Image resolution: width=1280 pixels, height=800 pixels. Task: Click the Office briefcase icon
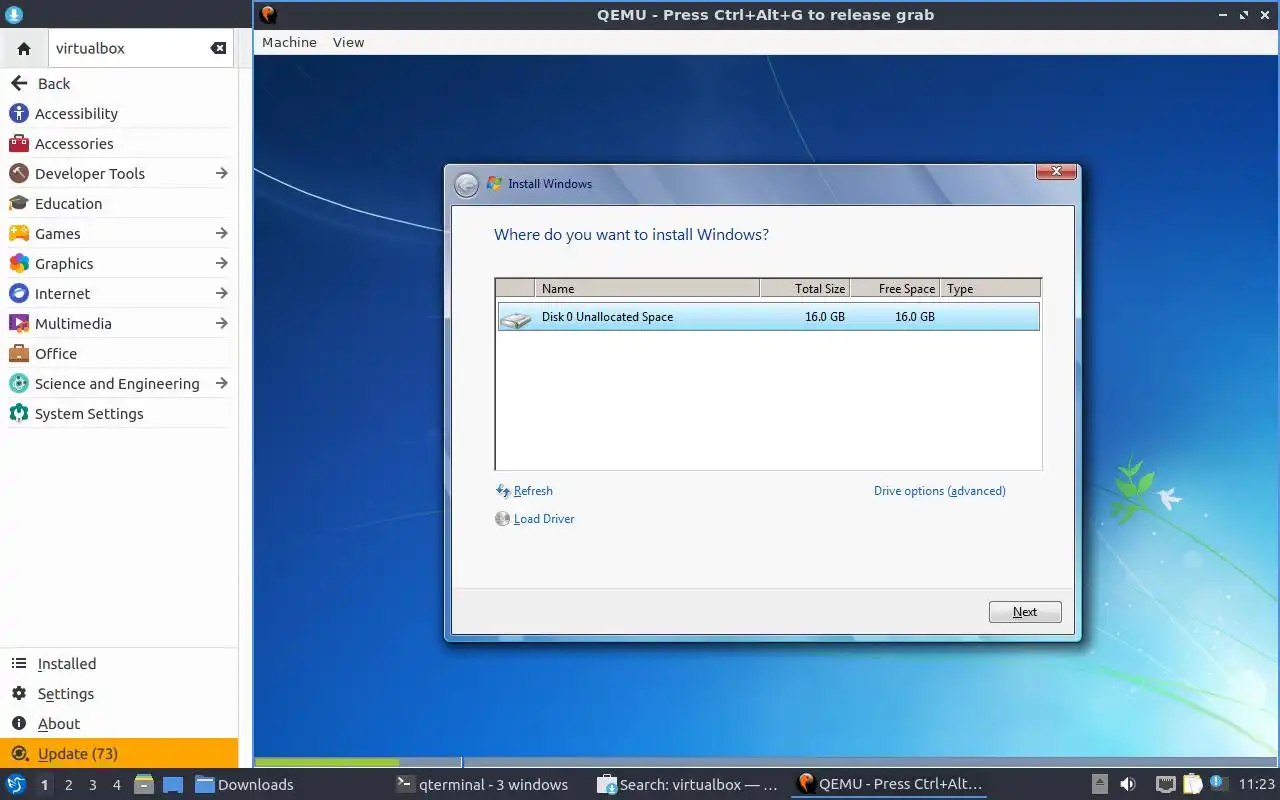click(x=18, y=354)
